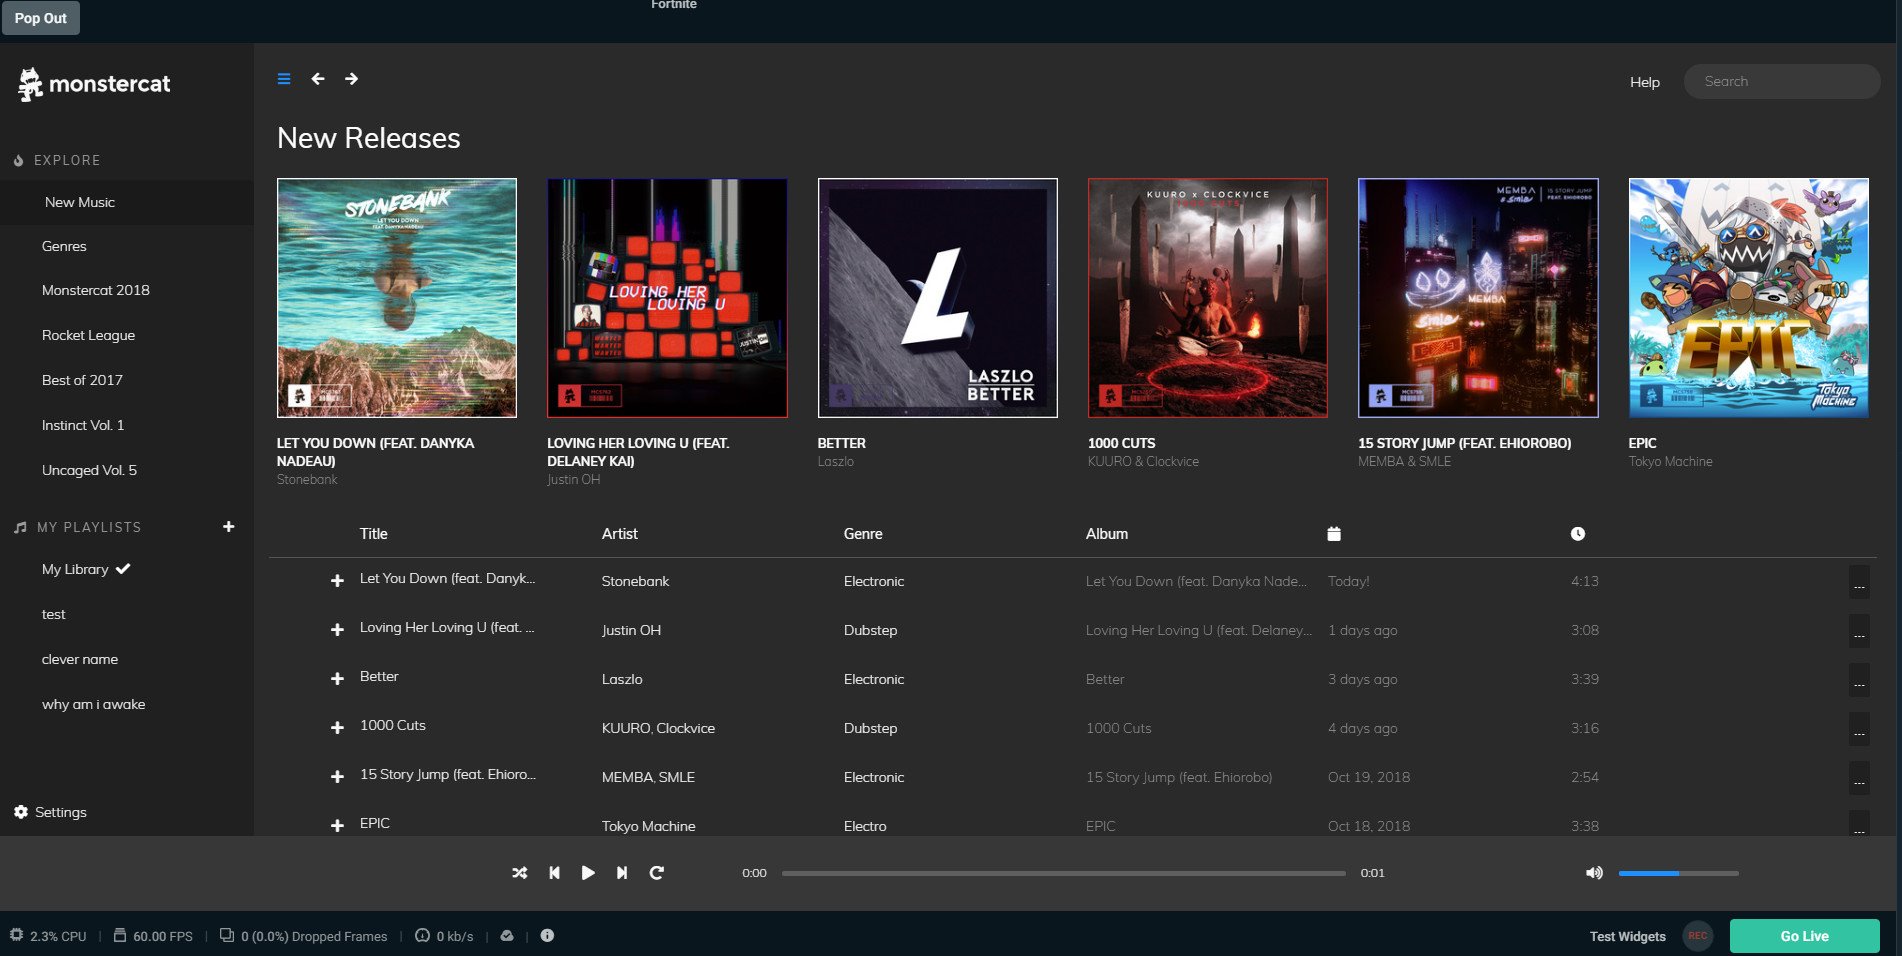Go forward with the right arrow

[351, 79]
